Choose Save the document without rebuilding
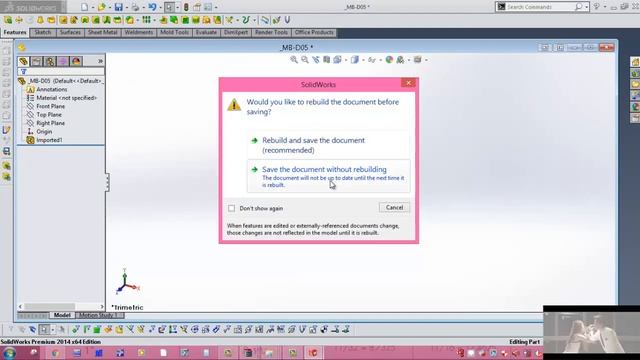 click(x=329, y=176)
